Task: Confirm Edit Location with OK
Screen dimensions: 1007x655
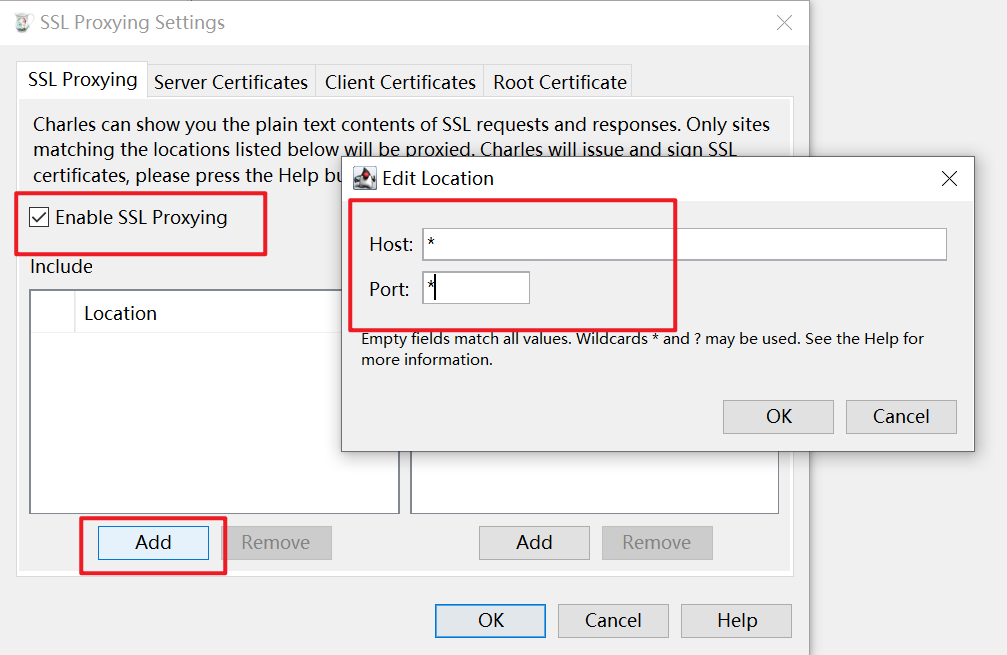Action: point(778,417)
